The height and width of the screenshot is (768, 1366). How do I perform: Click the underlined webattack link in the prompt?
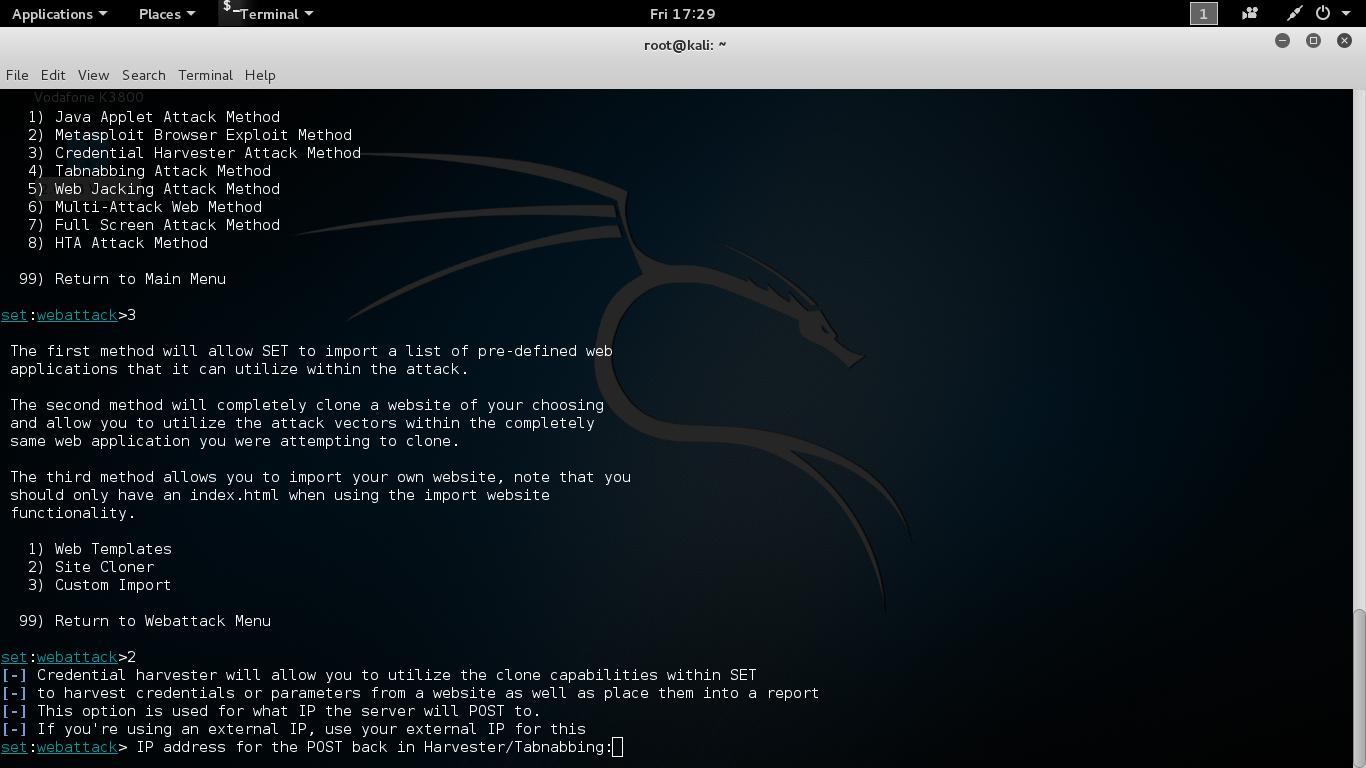pyautogui.click(x=76, y=747)
